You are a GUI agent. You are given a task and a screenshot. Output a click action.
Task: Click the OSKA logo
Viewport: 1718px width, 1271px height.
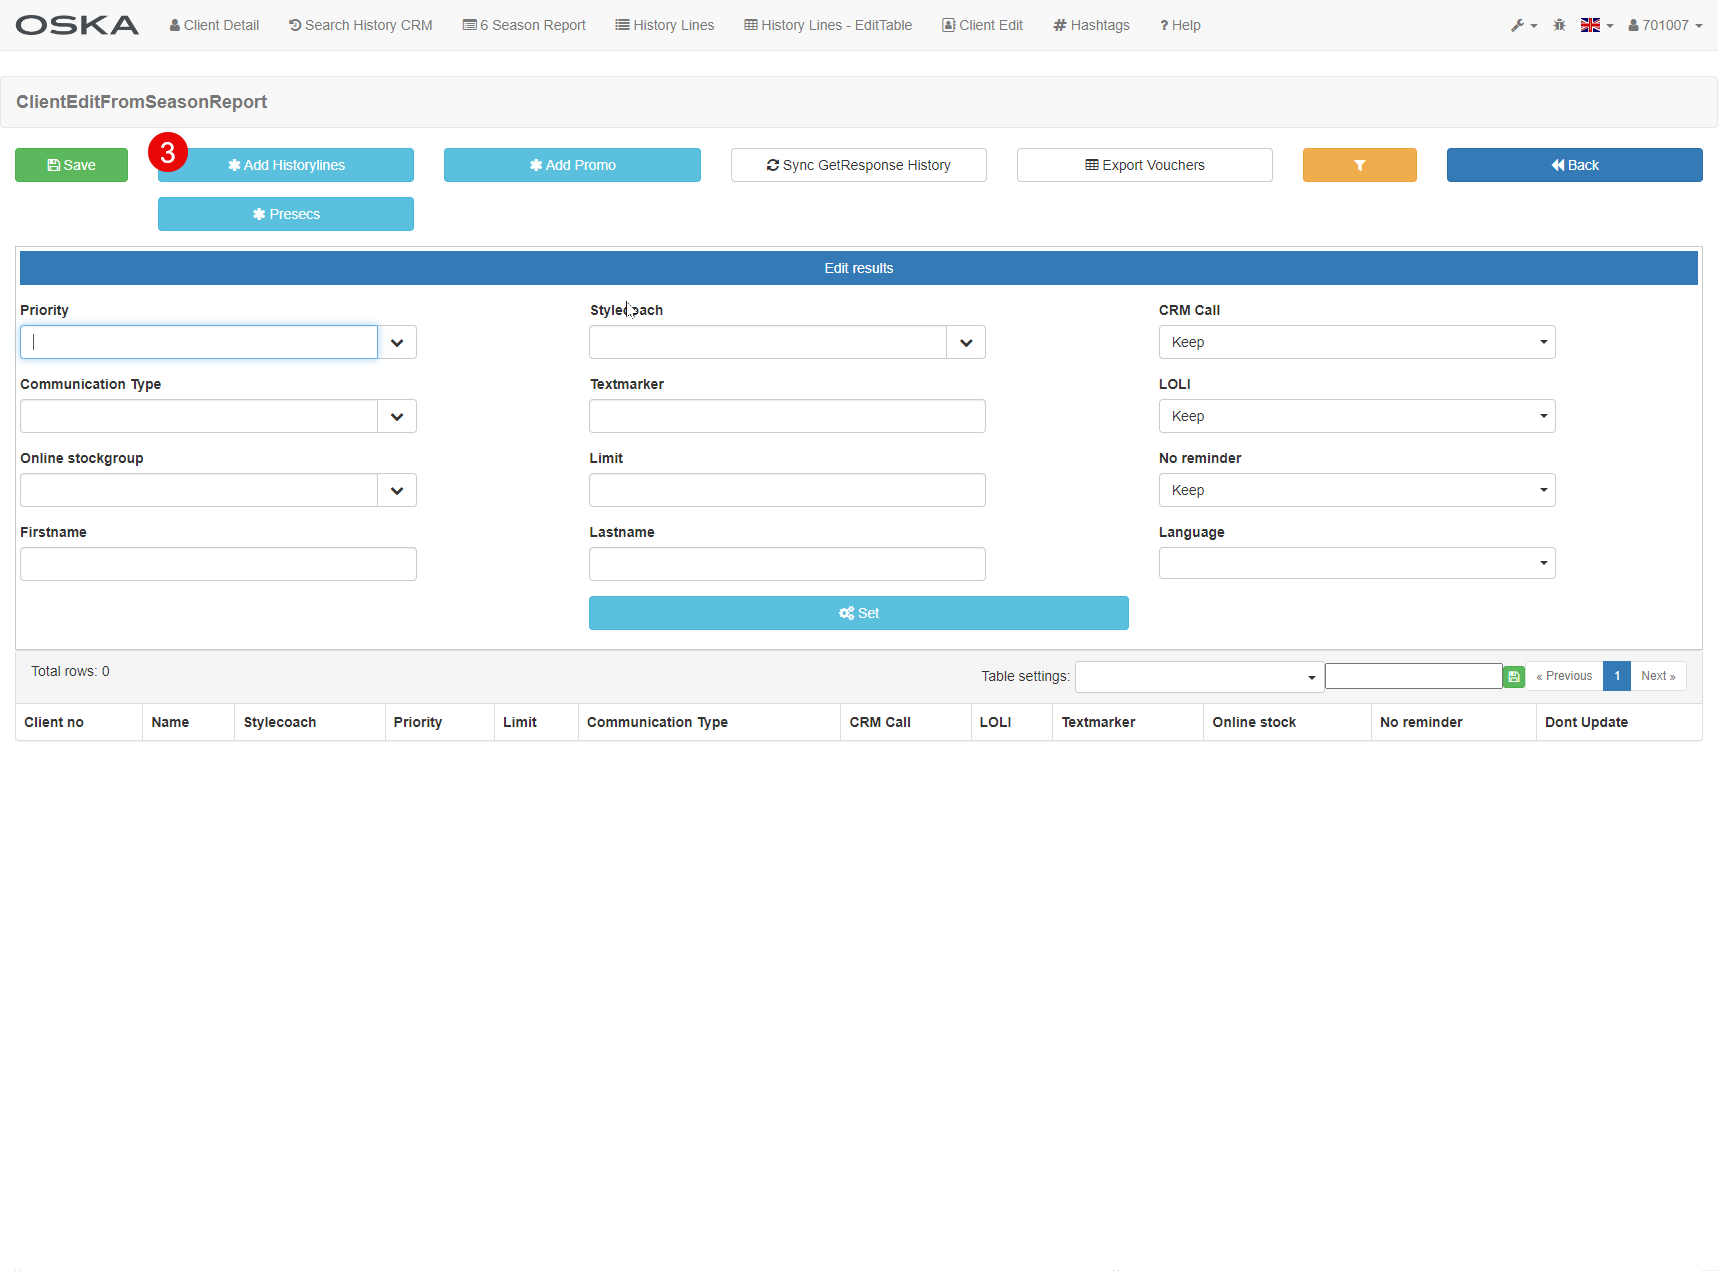coord(77,25)
